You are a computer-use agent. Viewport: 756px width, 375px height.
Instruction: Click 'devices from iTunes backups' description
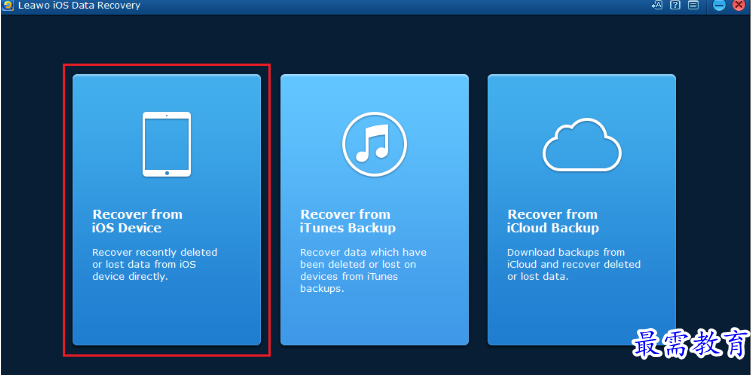[x=349, y=282]
